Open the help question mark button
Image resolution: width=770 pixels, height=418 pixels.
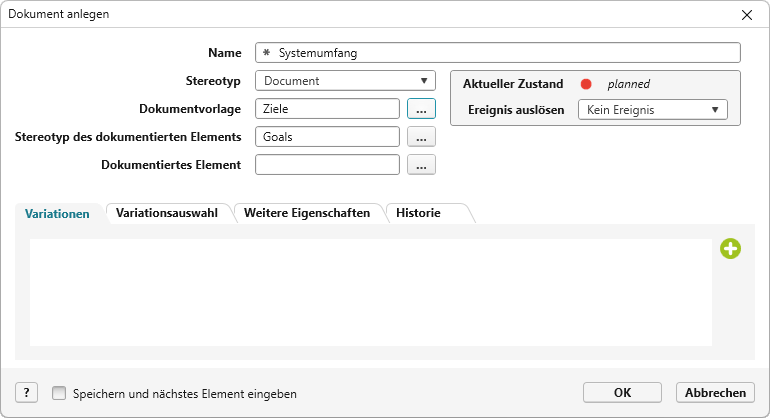point(27,393)
